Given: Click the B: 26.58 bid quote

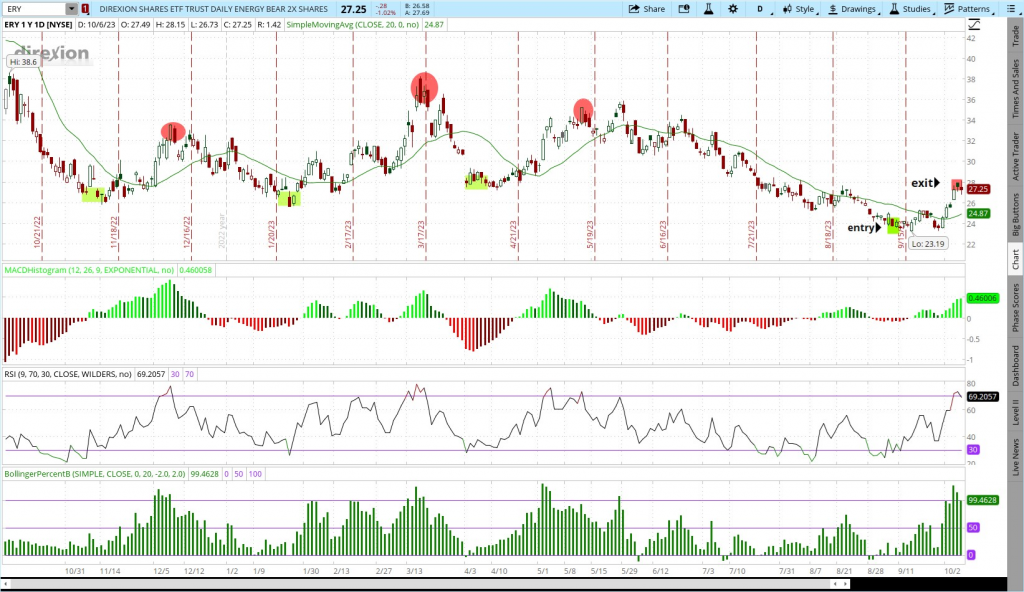Looking at the screenshot, I should pos(417,6).
